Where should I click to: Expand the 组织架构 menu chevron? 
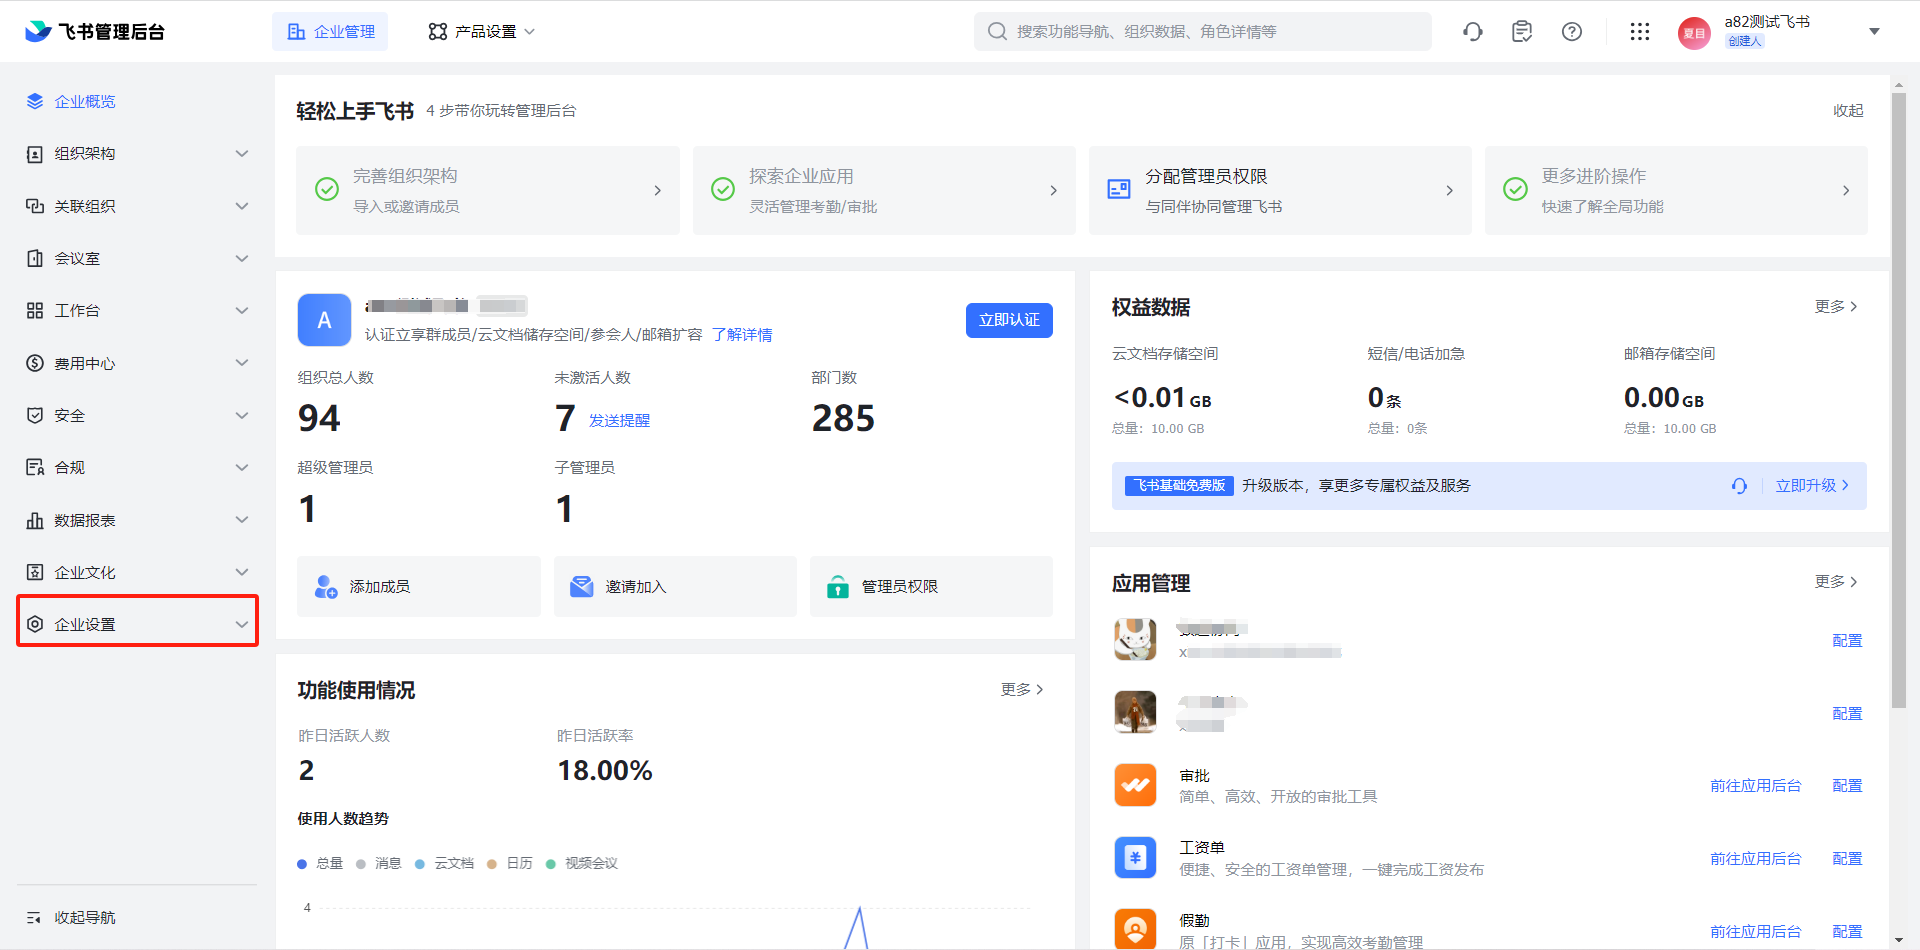pos(241,154)
